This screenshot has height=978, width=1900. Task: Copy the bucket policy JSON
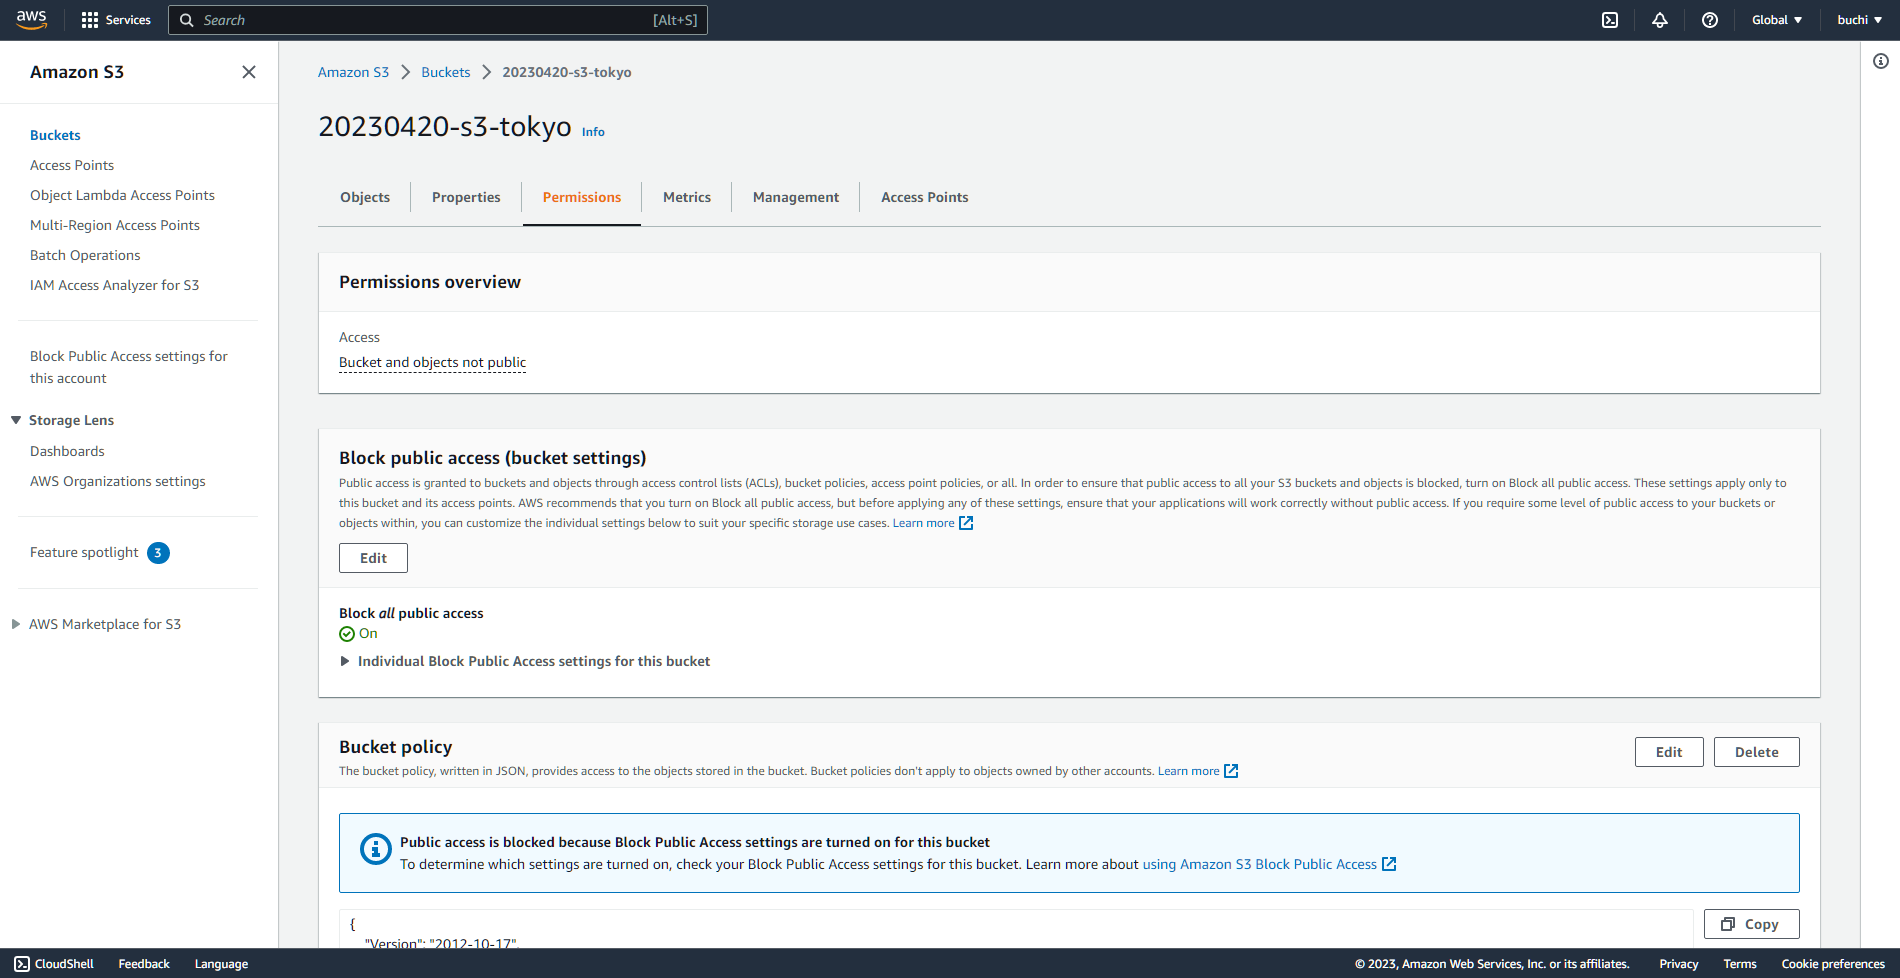pyautogui.click(x=1751, y=924)
